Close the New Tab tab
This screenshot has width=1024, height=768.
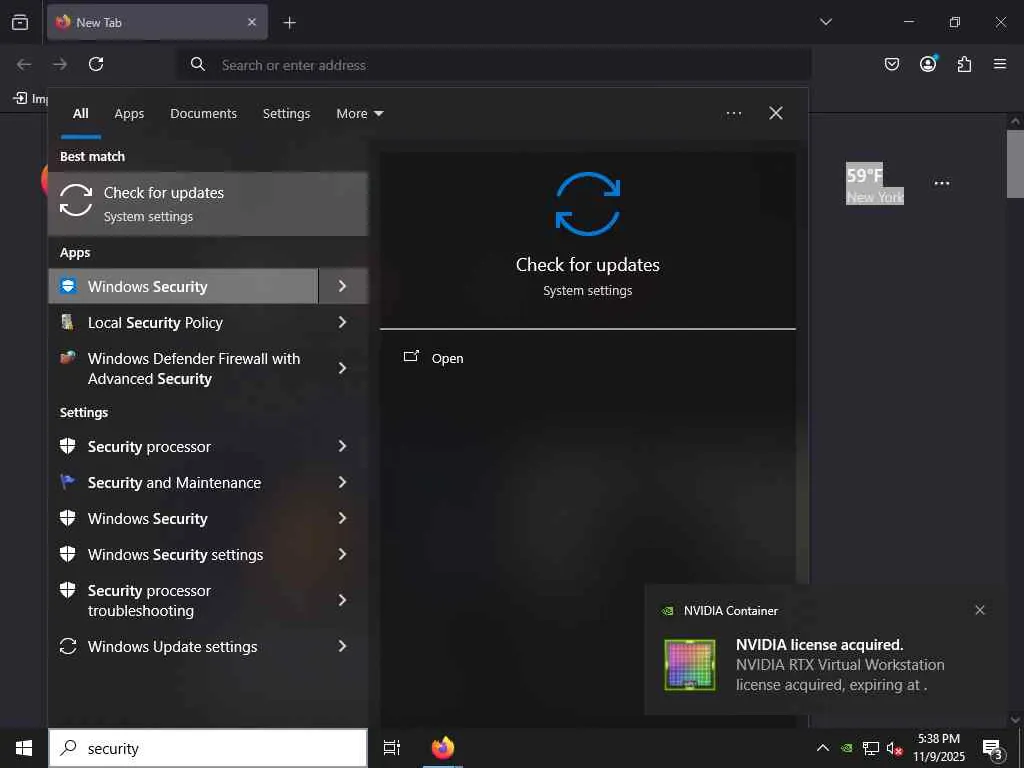(252, 22)
